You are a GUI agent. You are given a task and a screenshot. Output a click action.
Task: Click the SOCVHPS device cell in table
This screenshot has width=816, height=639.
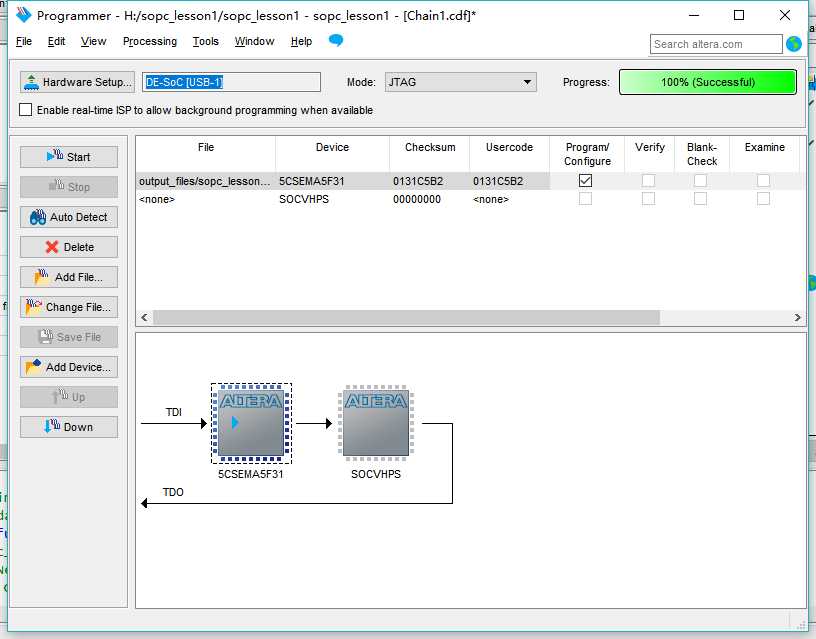tap(332, 199)
